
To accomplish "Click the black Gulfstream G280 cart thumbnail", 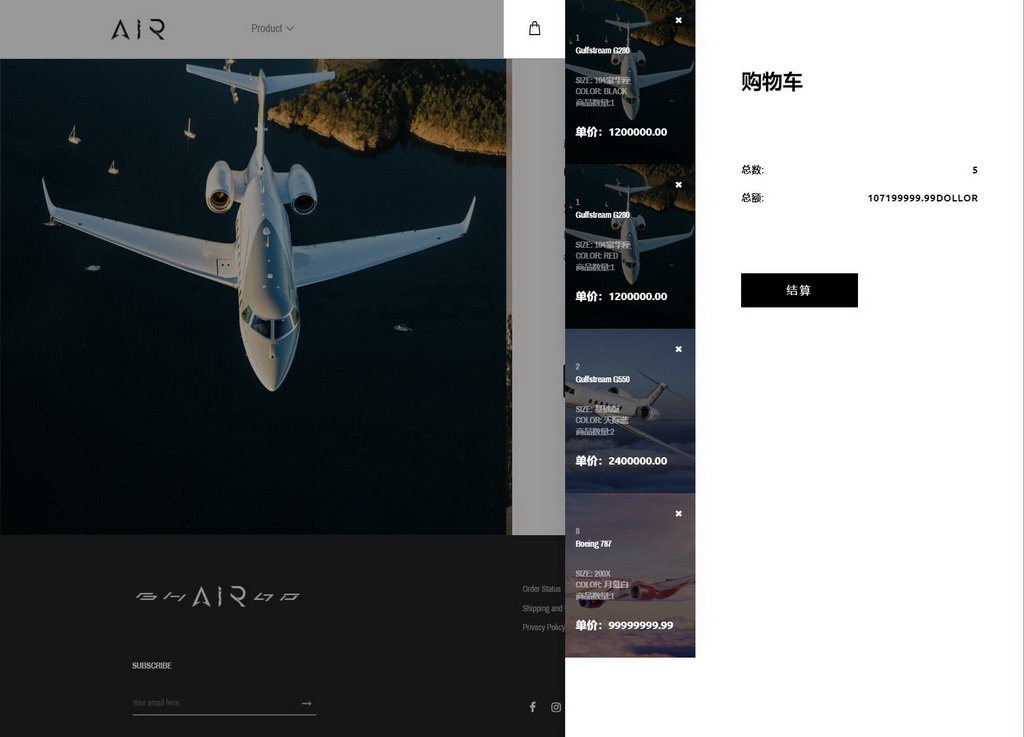I will (x=630, y=82).
